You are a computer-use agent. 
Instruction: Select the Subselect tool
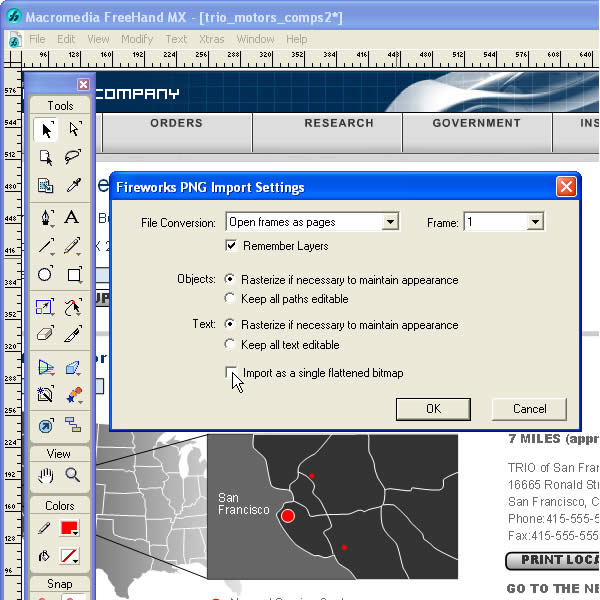tap(73, 129)
